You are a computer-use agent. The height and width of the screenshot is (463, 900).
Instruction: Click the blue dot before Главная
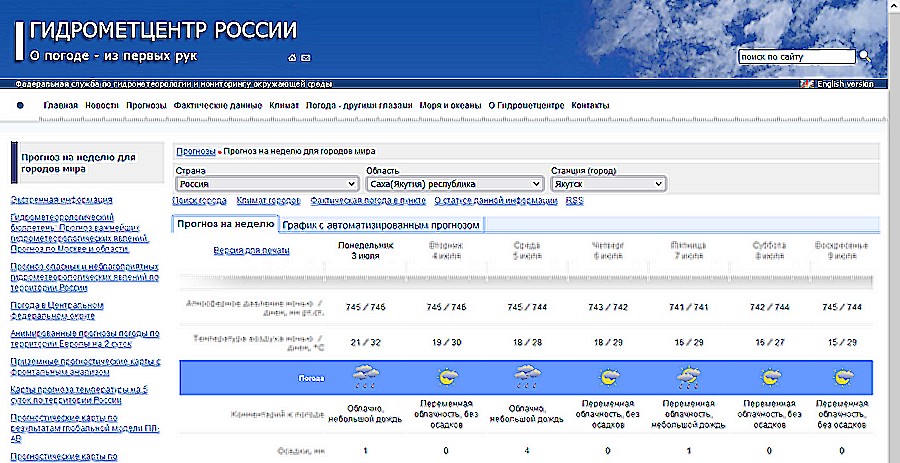(x=21, y=106)
